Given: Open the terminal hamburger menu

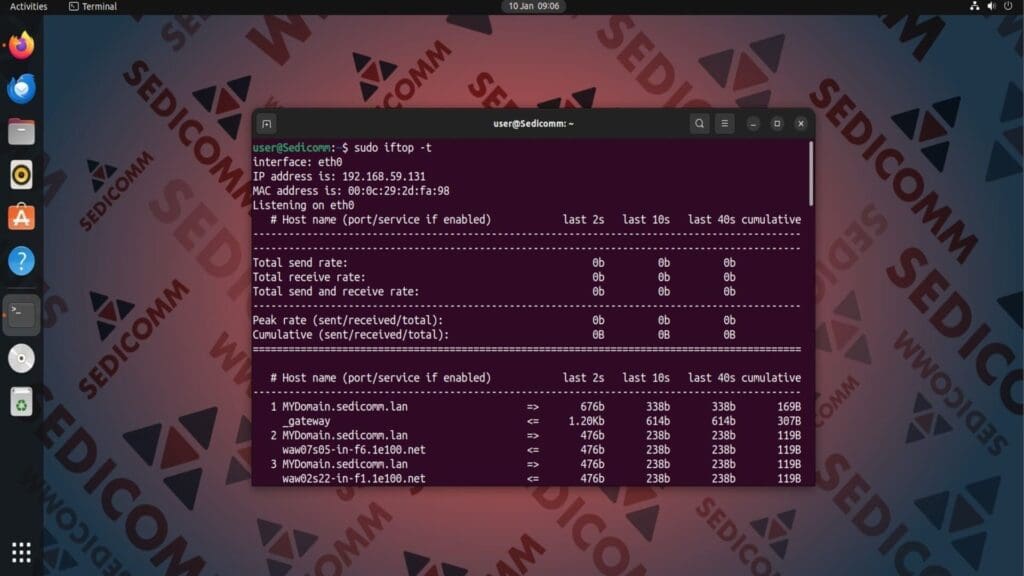Looking at the screenshot, I should coord(724,123).
